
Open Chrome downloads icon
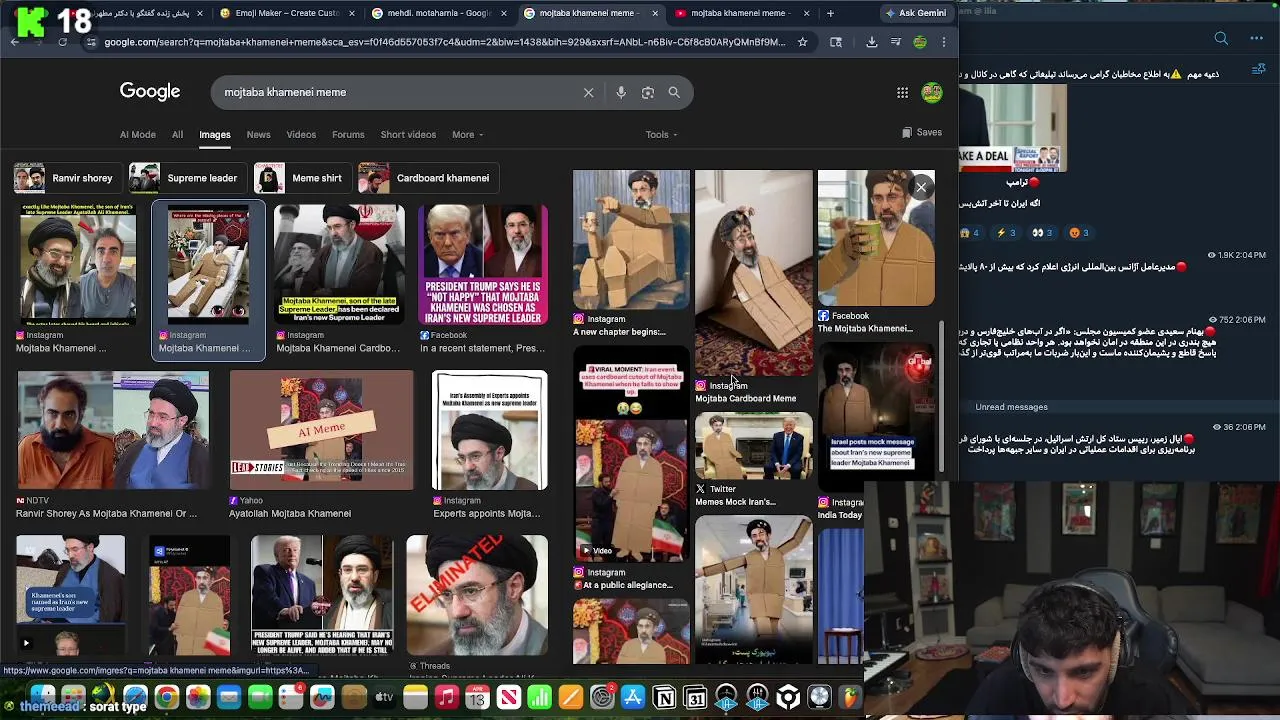click(x=872, y=42)
